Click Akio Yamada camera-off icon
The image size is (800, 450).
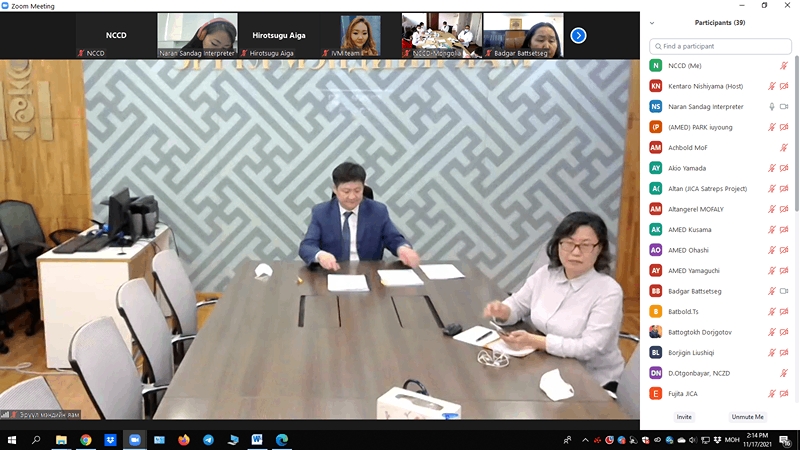[784, 168]
